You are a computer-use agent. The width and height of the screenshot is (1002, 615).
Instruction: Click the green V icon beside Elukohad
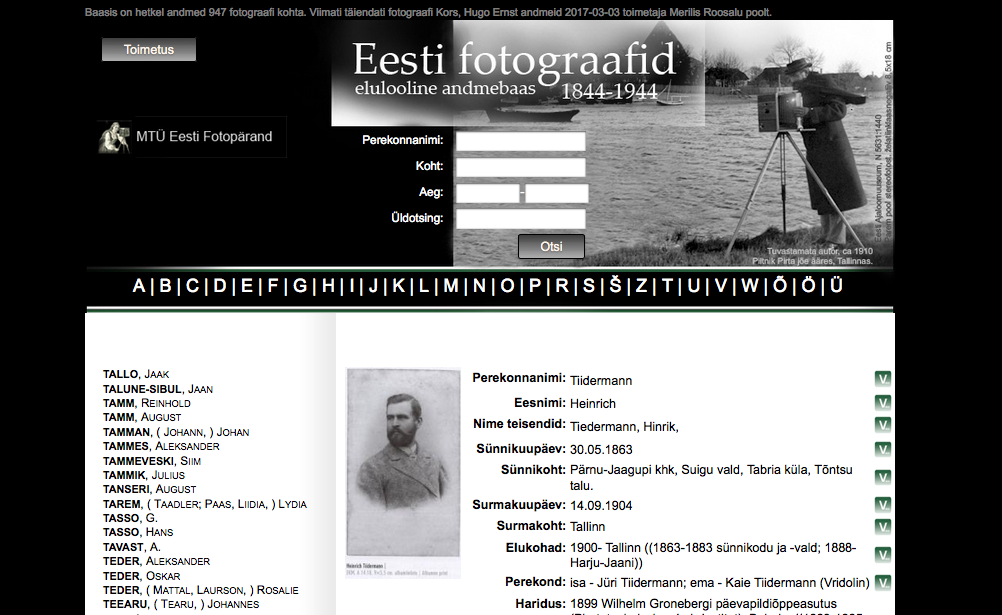point(883,555)
